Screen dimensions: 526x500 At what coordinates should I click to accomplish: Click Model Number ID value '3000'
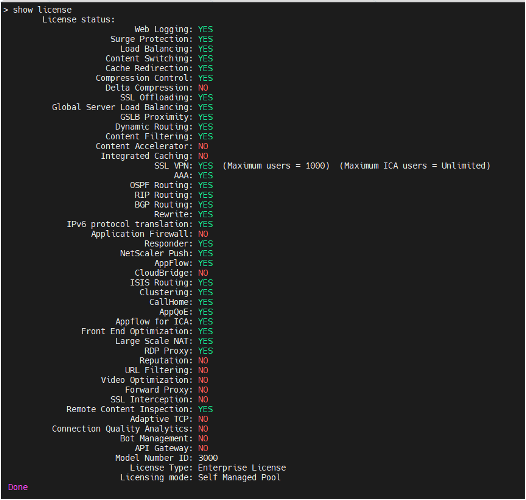pyautogui.click(x=208, y=458)
